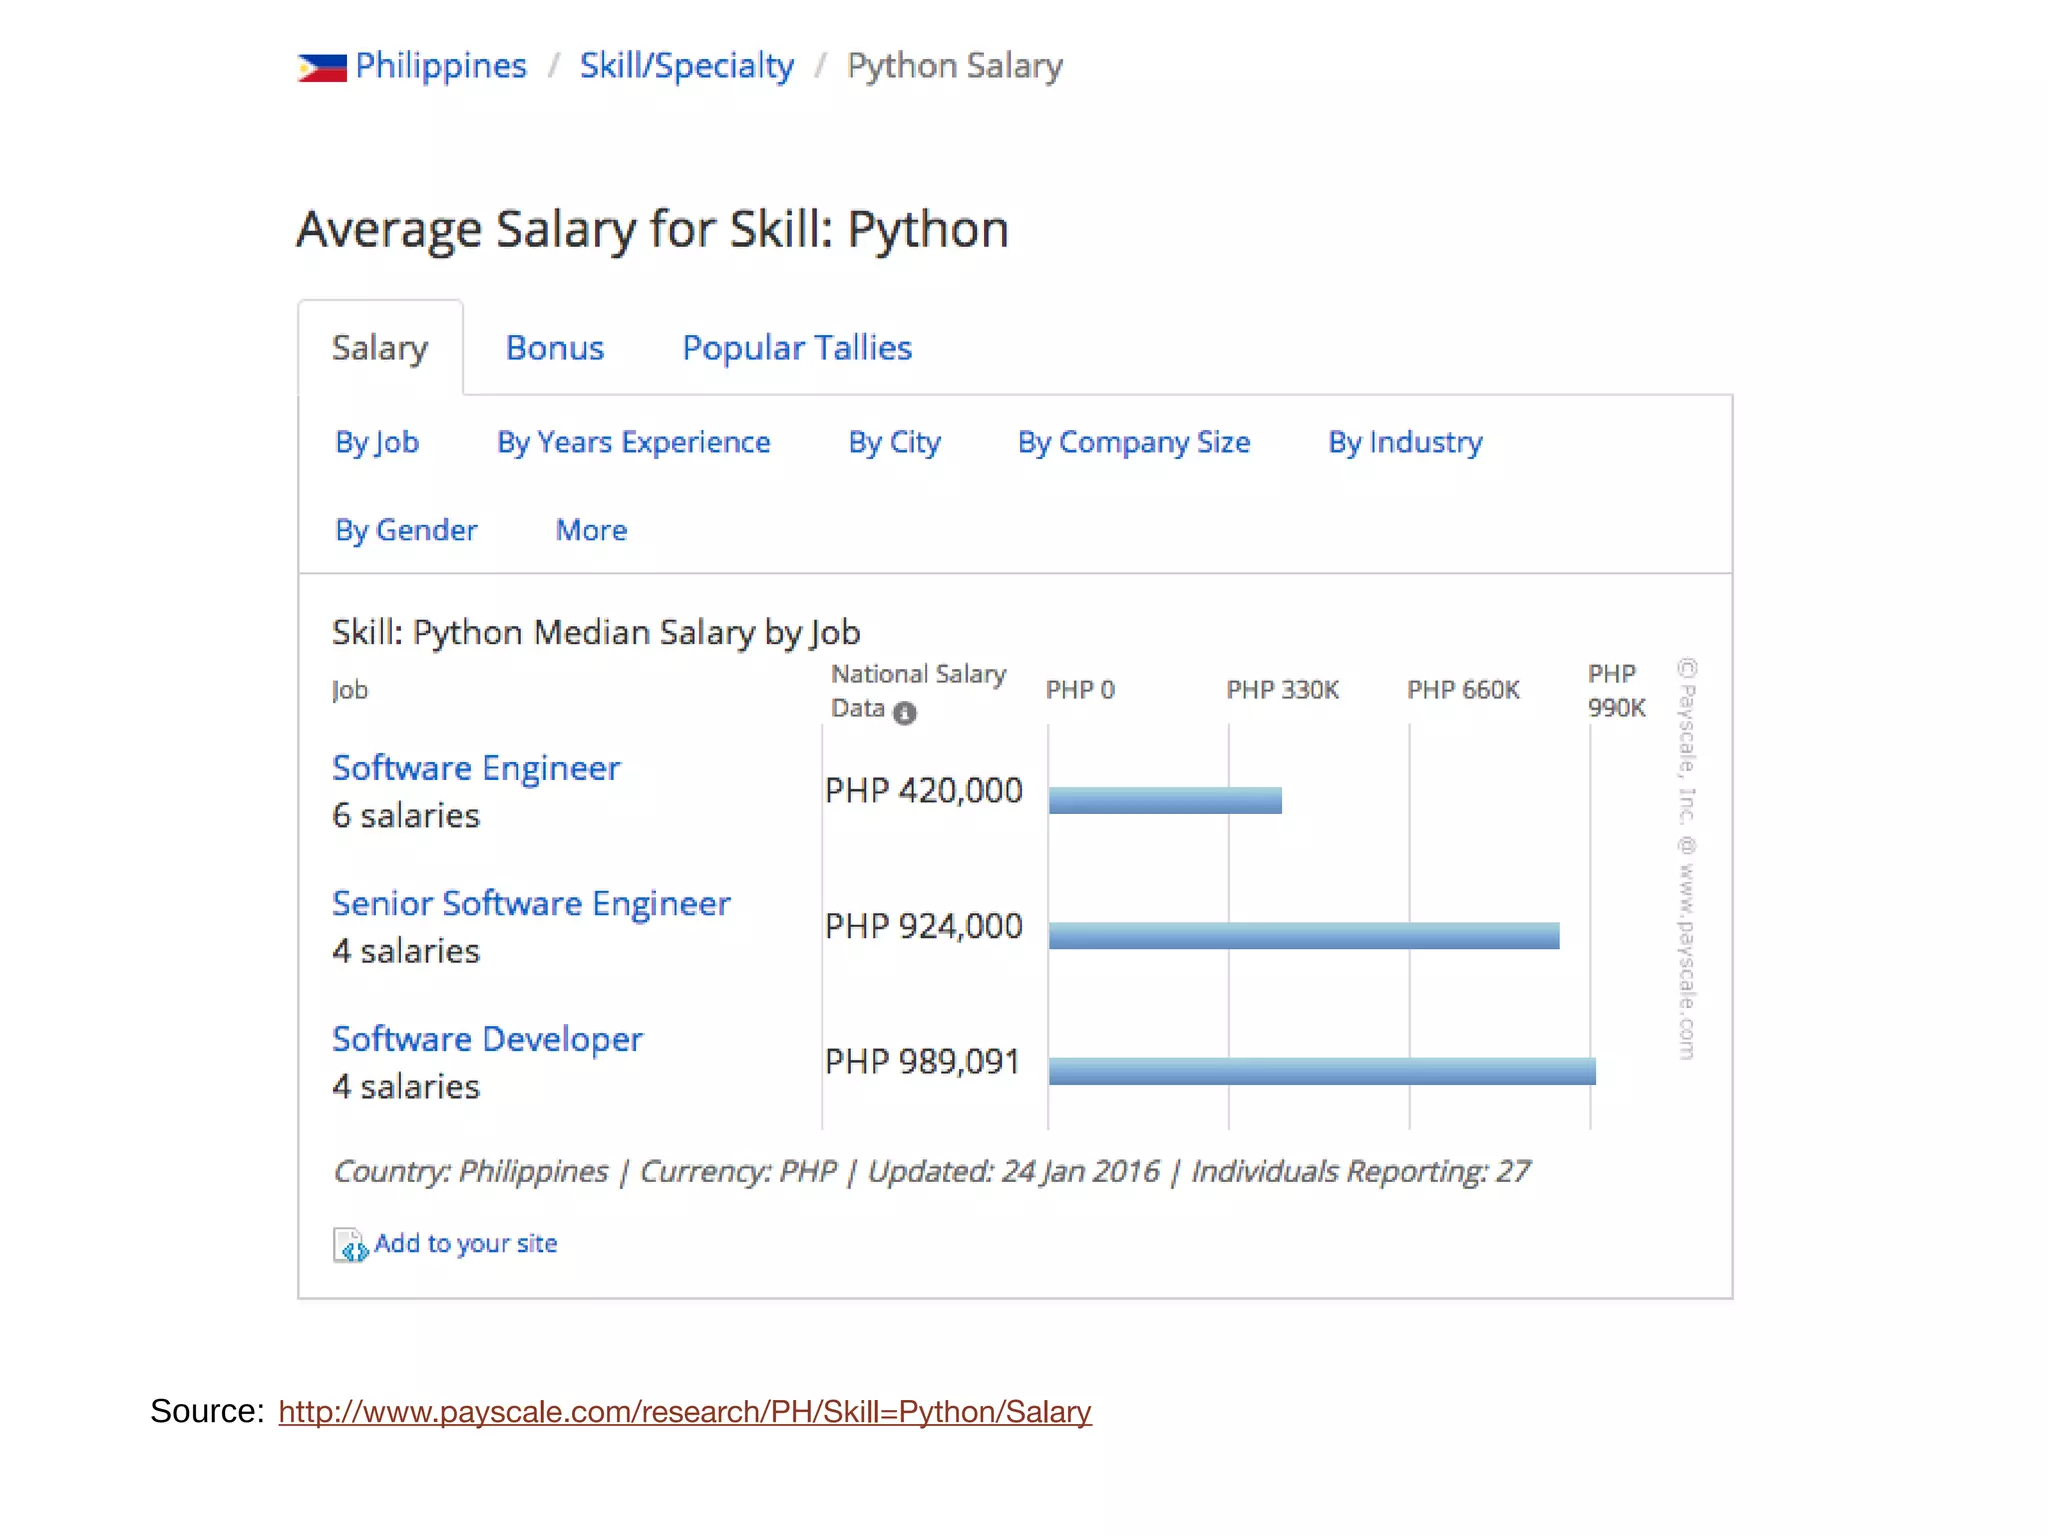Select the By Gender filter
Screen dimensions: 2048x1535
[406, 530]
